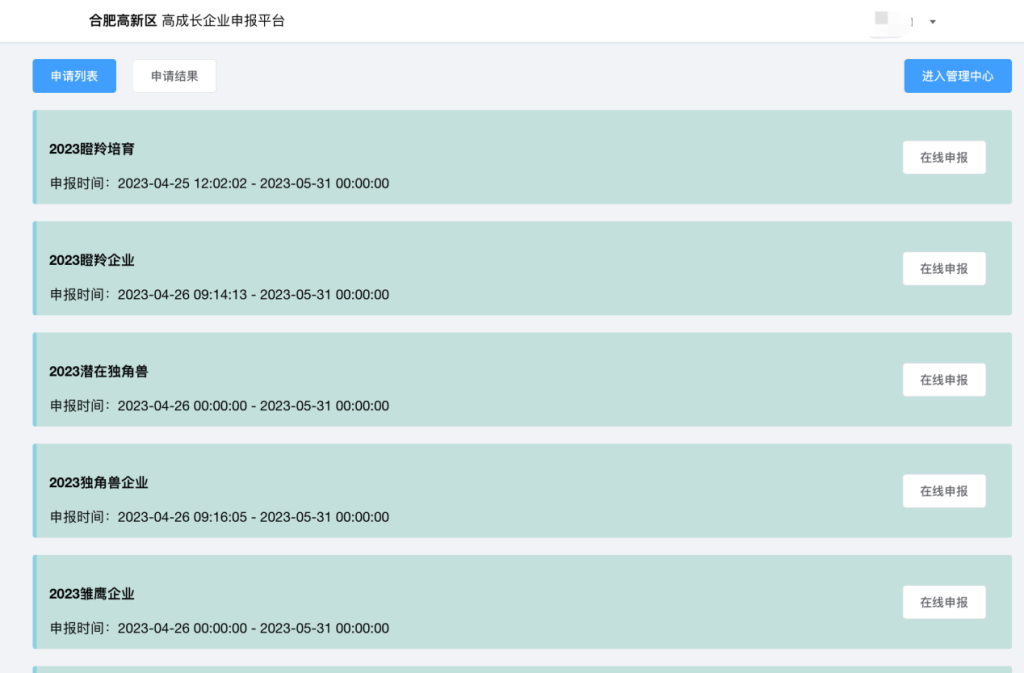Click the 申报时间 line starting 2023-04-26 09:16:05

click(x=220, y=517)
